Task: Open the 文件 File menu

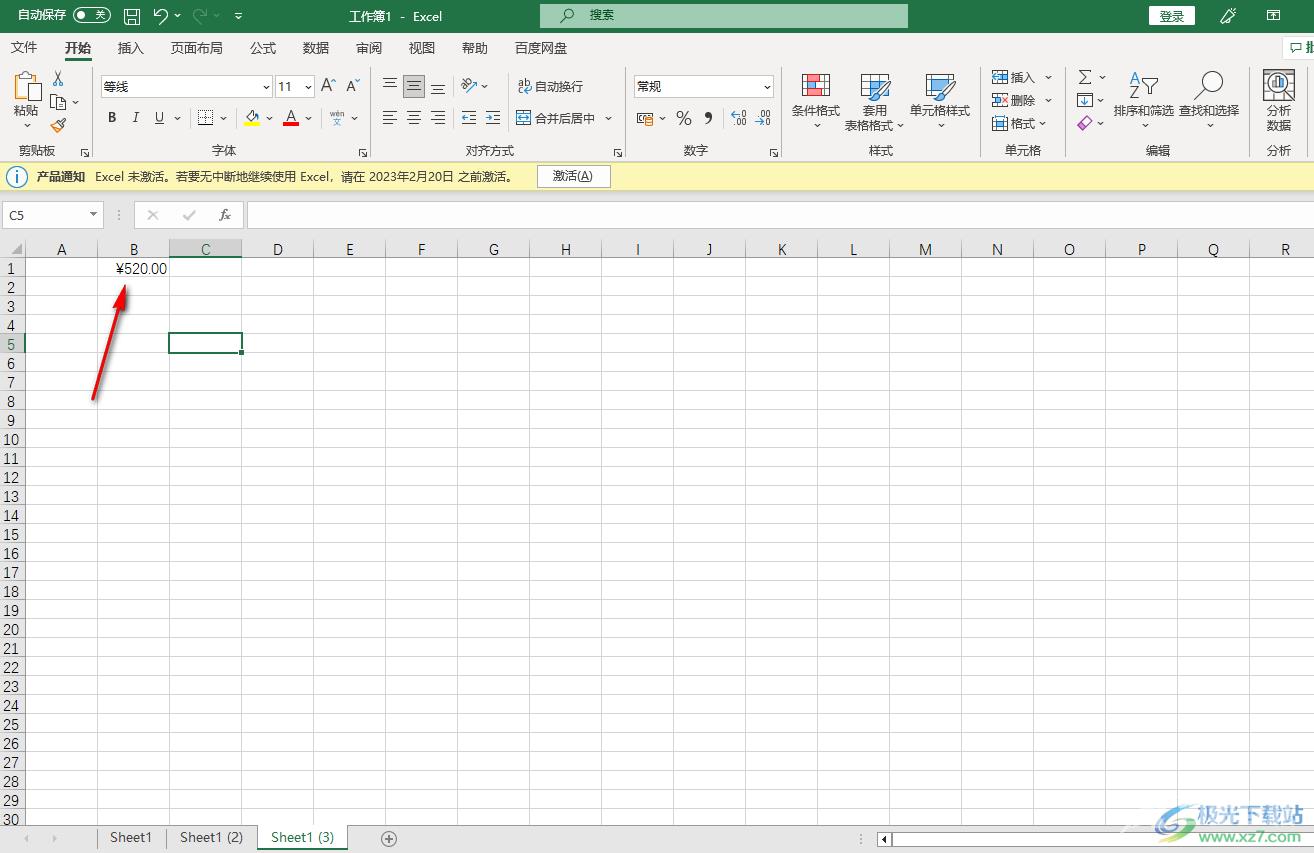Action: tap(24, 48)
